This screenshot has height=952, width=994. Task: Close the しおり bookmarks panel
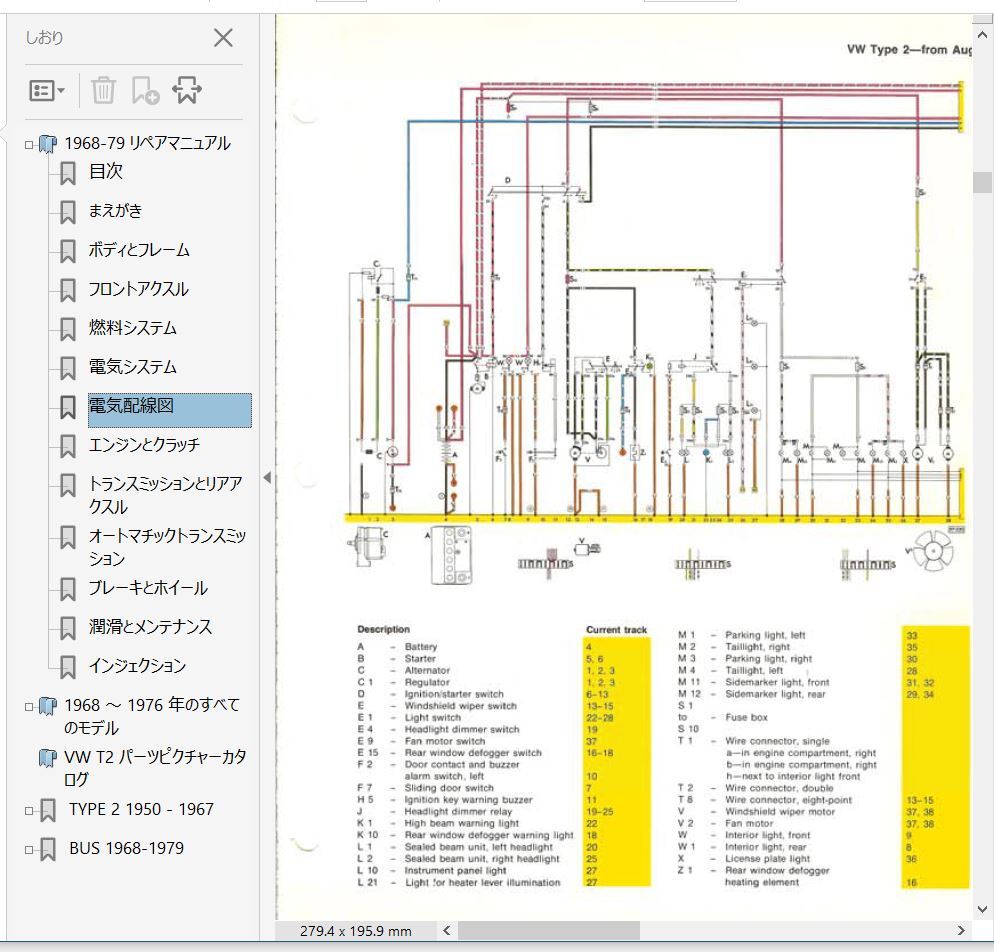point(223,38)
